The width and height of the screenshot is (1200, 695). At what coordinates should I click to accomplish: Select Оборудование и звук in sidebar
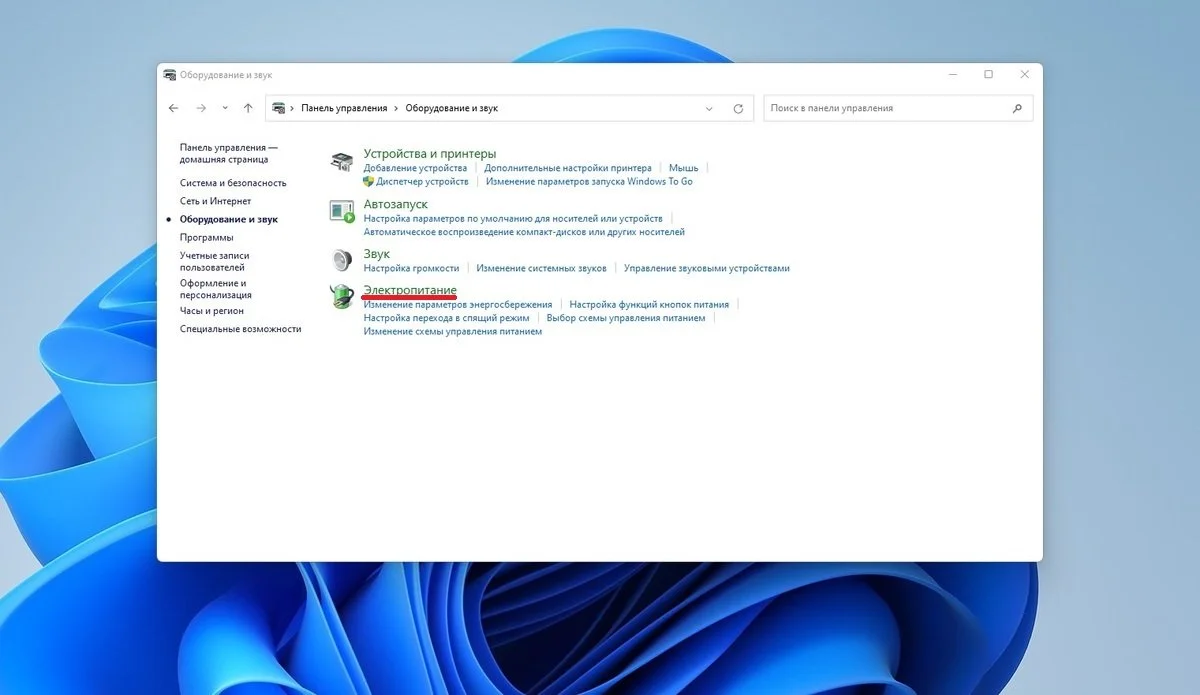click(229, 219)
